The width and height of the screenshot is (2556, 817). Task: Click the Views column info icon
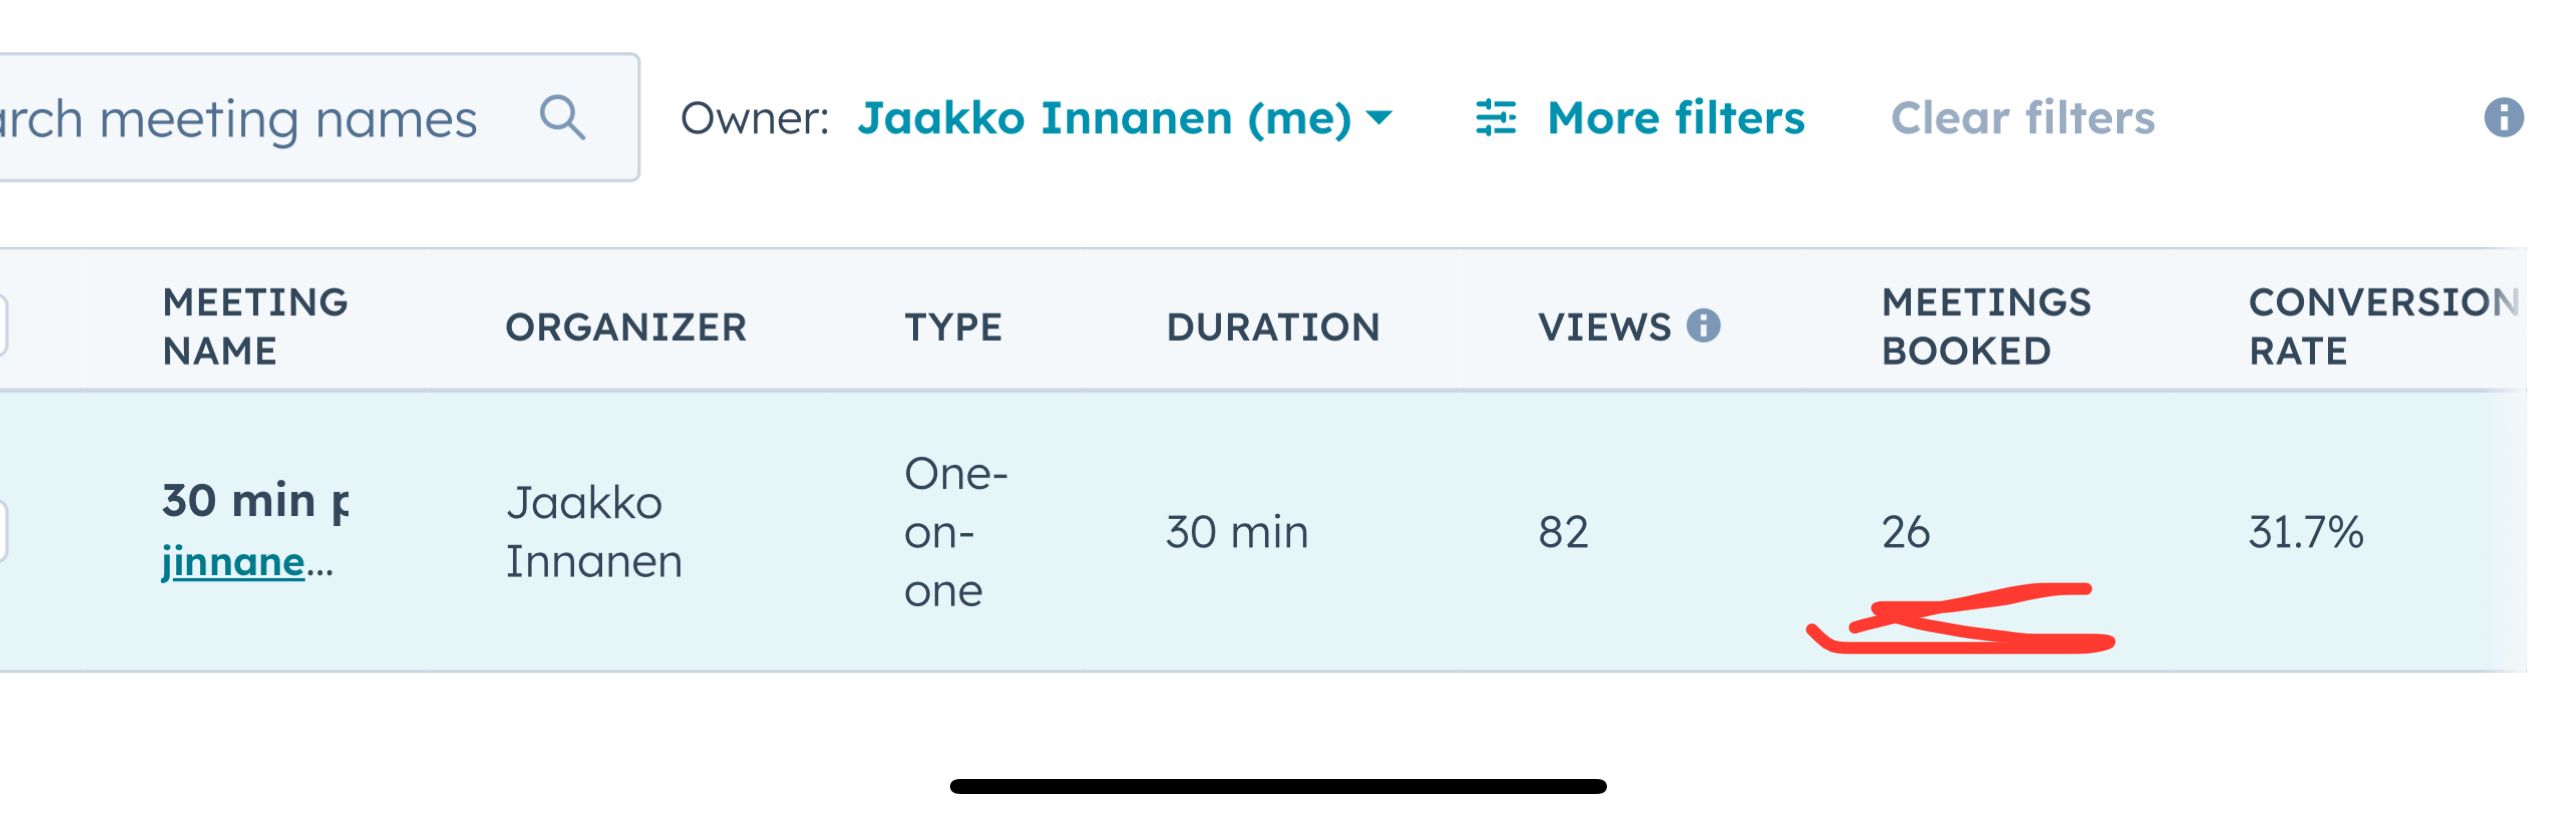point(1703,325)
